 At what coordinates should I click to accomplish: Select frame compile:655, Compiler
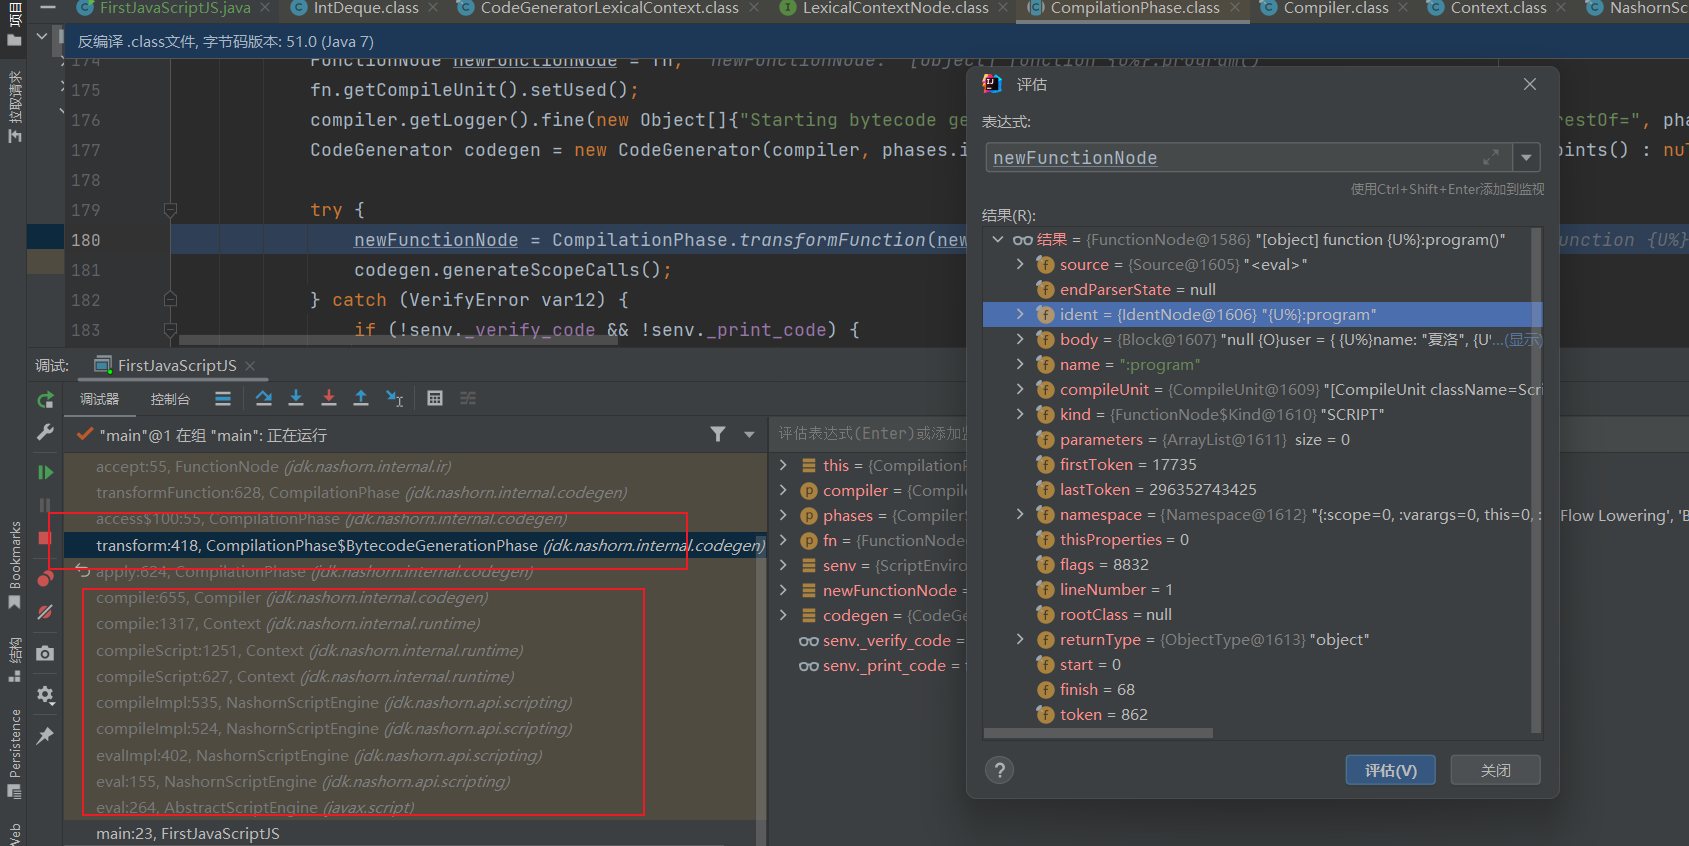click(x=410, y=597)
